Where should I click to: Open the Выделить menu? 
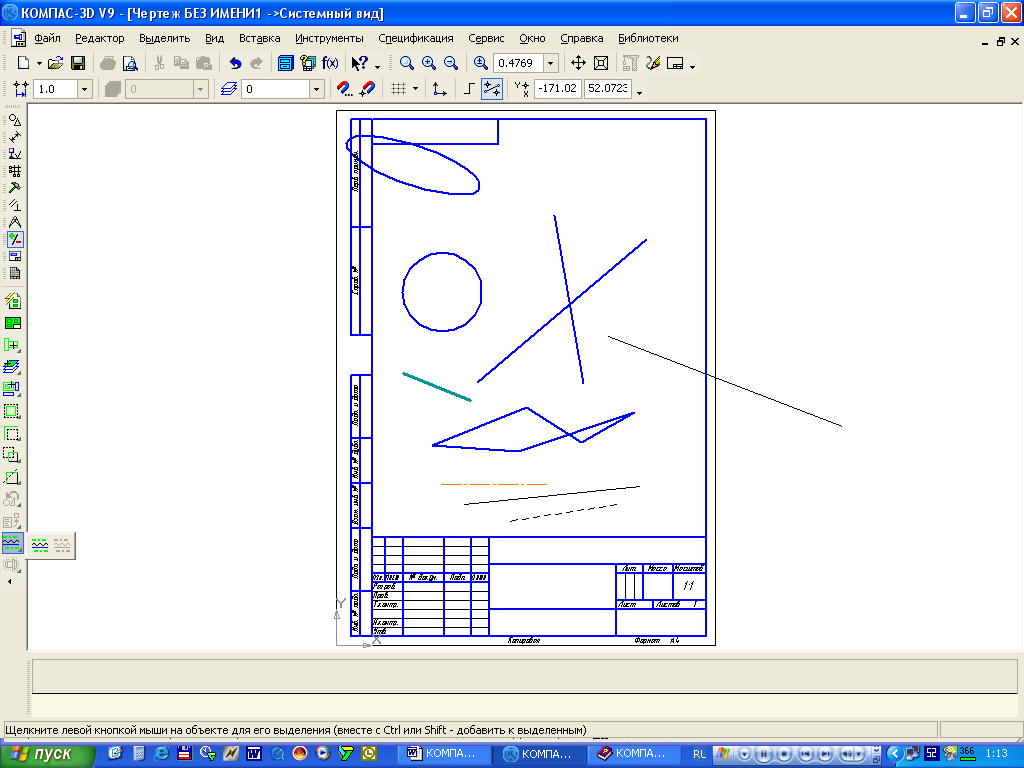[x=165, y=39]
